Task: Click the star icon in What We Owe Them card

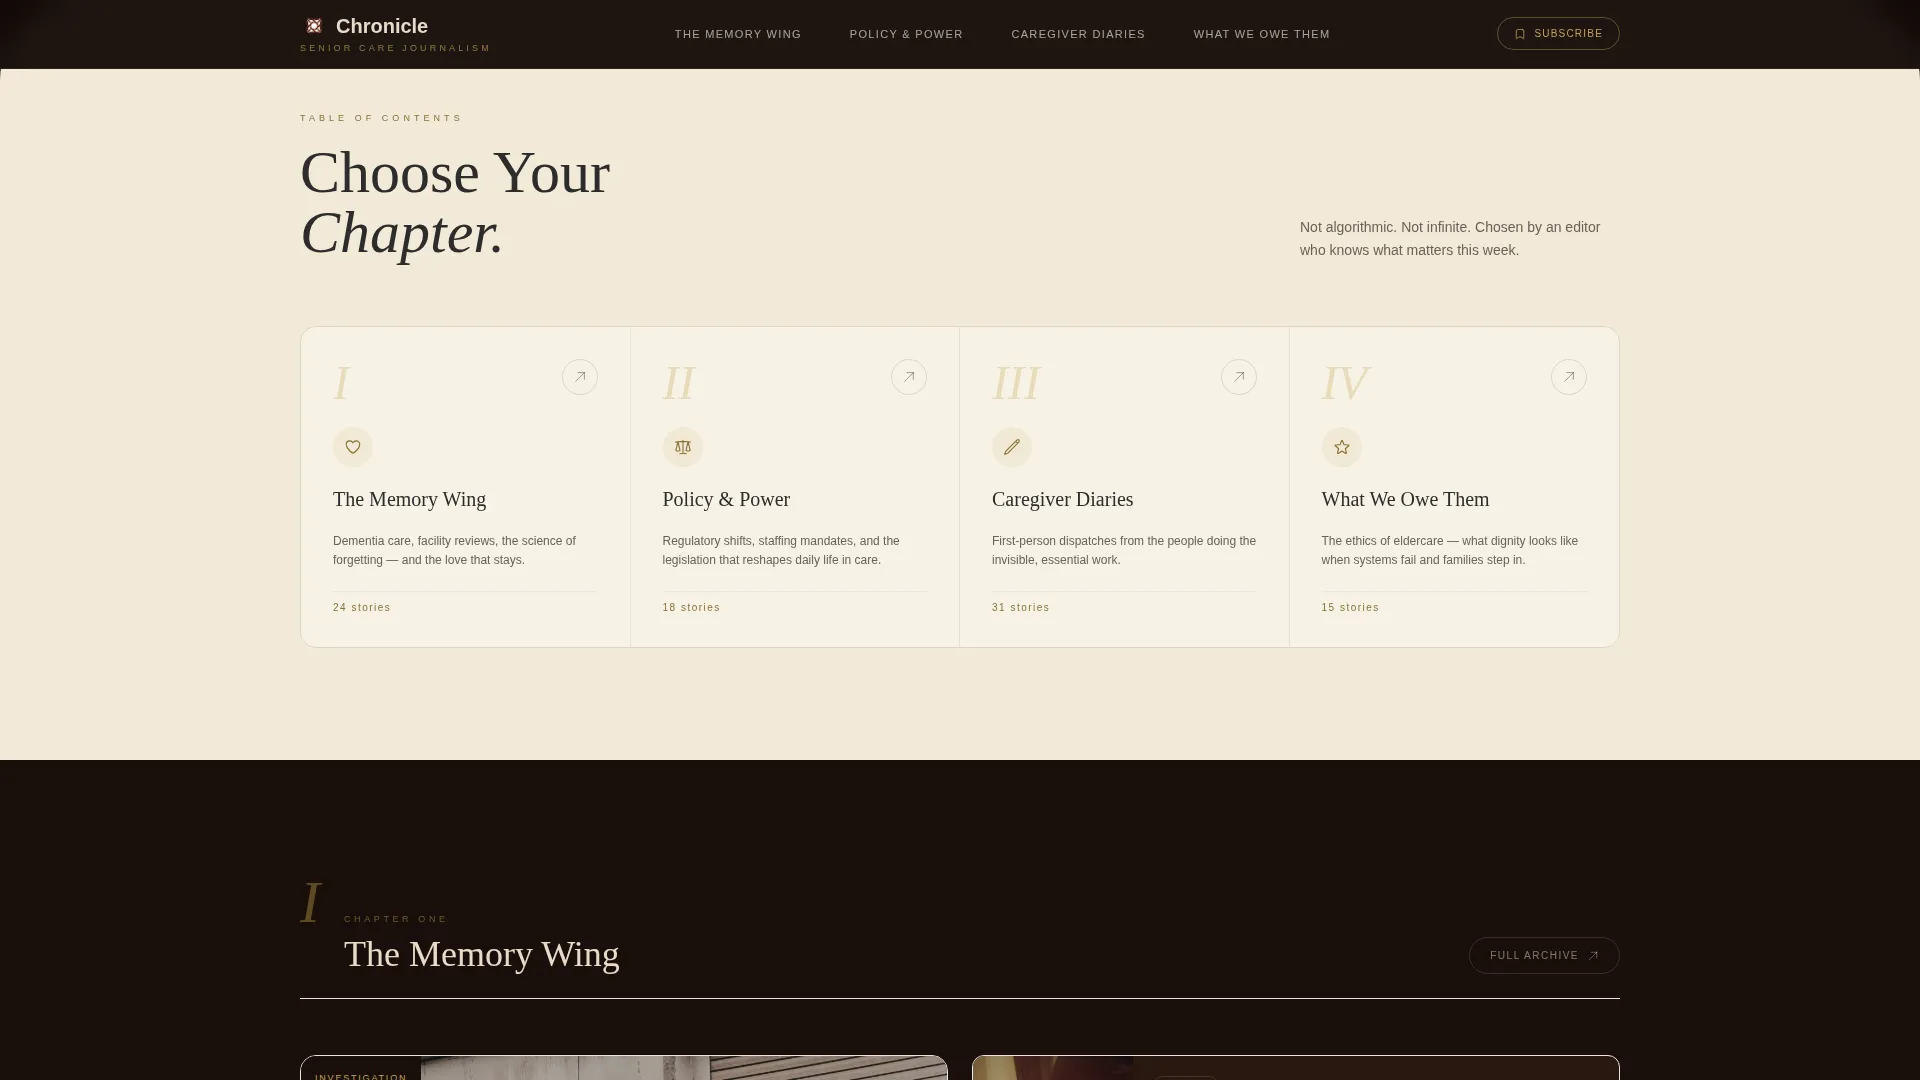Action: point(1342,447)
